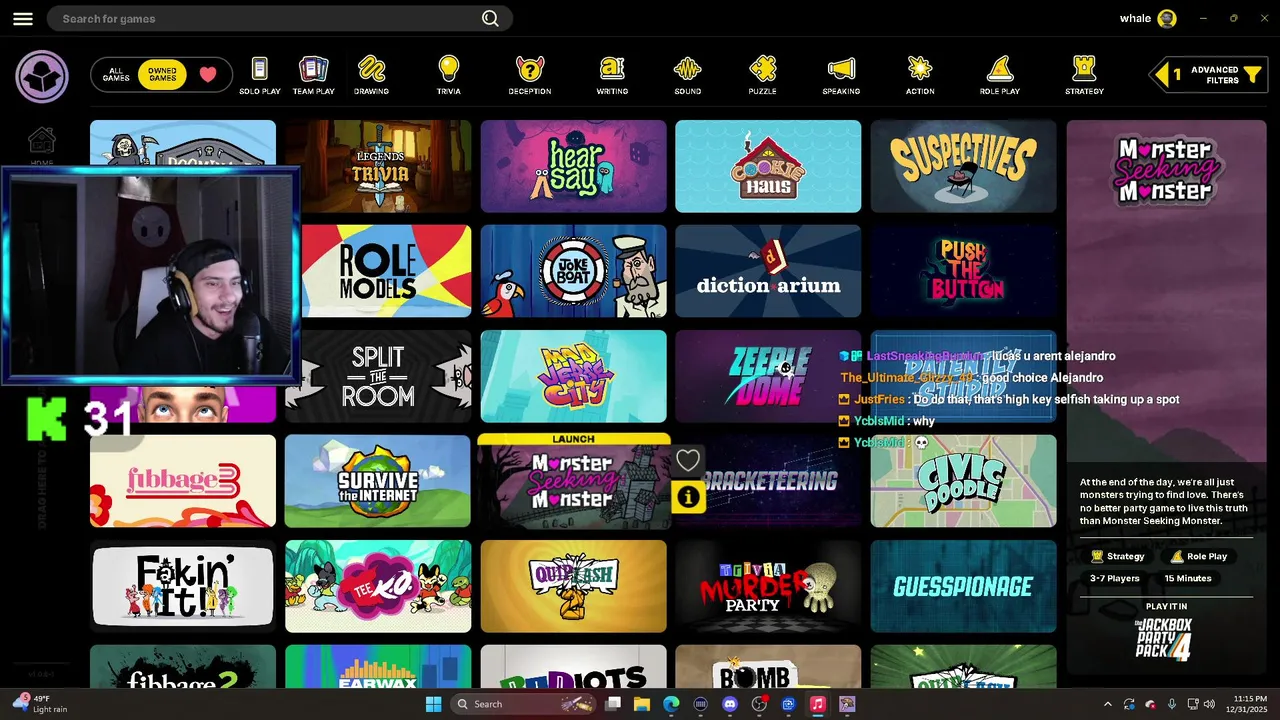Select the All Games toggle
Image resolution: width=1280 pixels, height=720 pixels.
pyautogui.click(x=116, y=75)
